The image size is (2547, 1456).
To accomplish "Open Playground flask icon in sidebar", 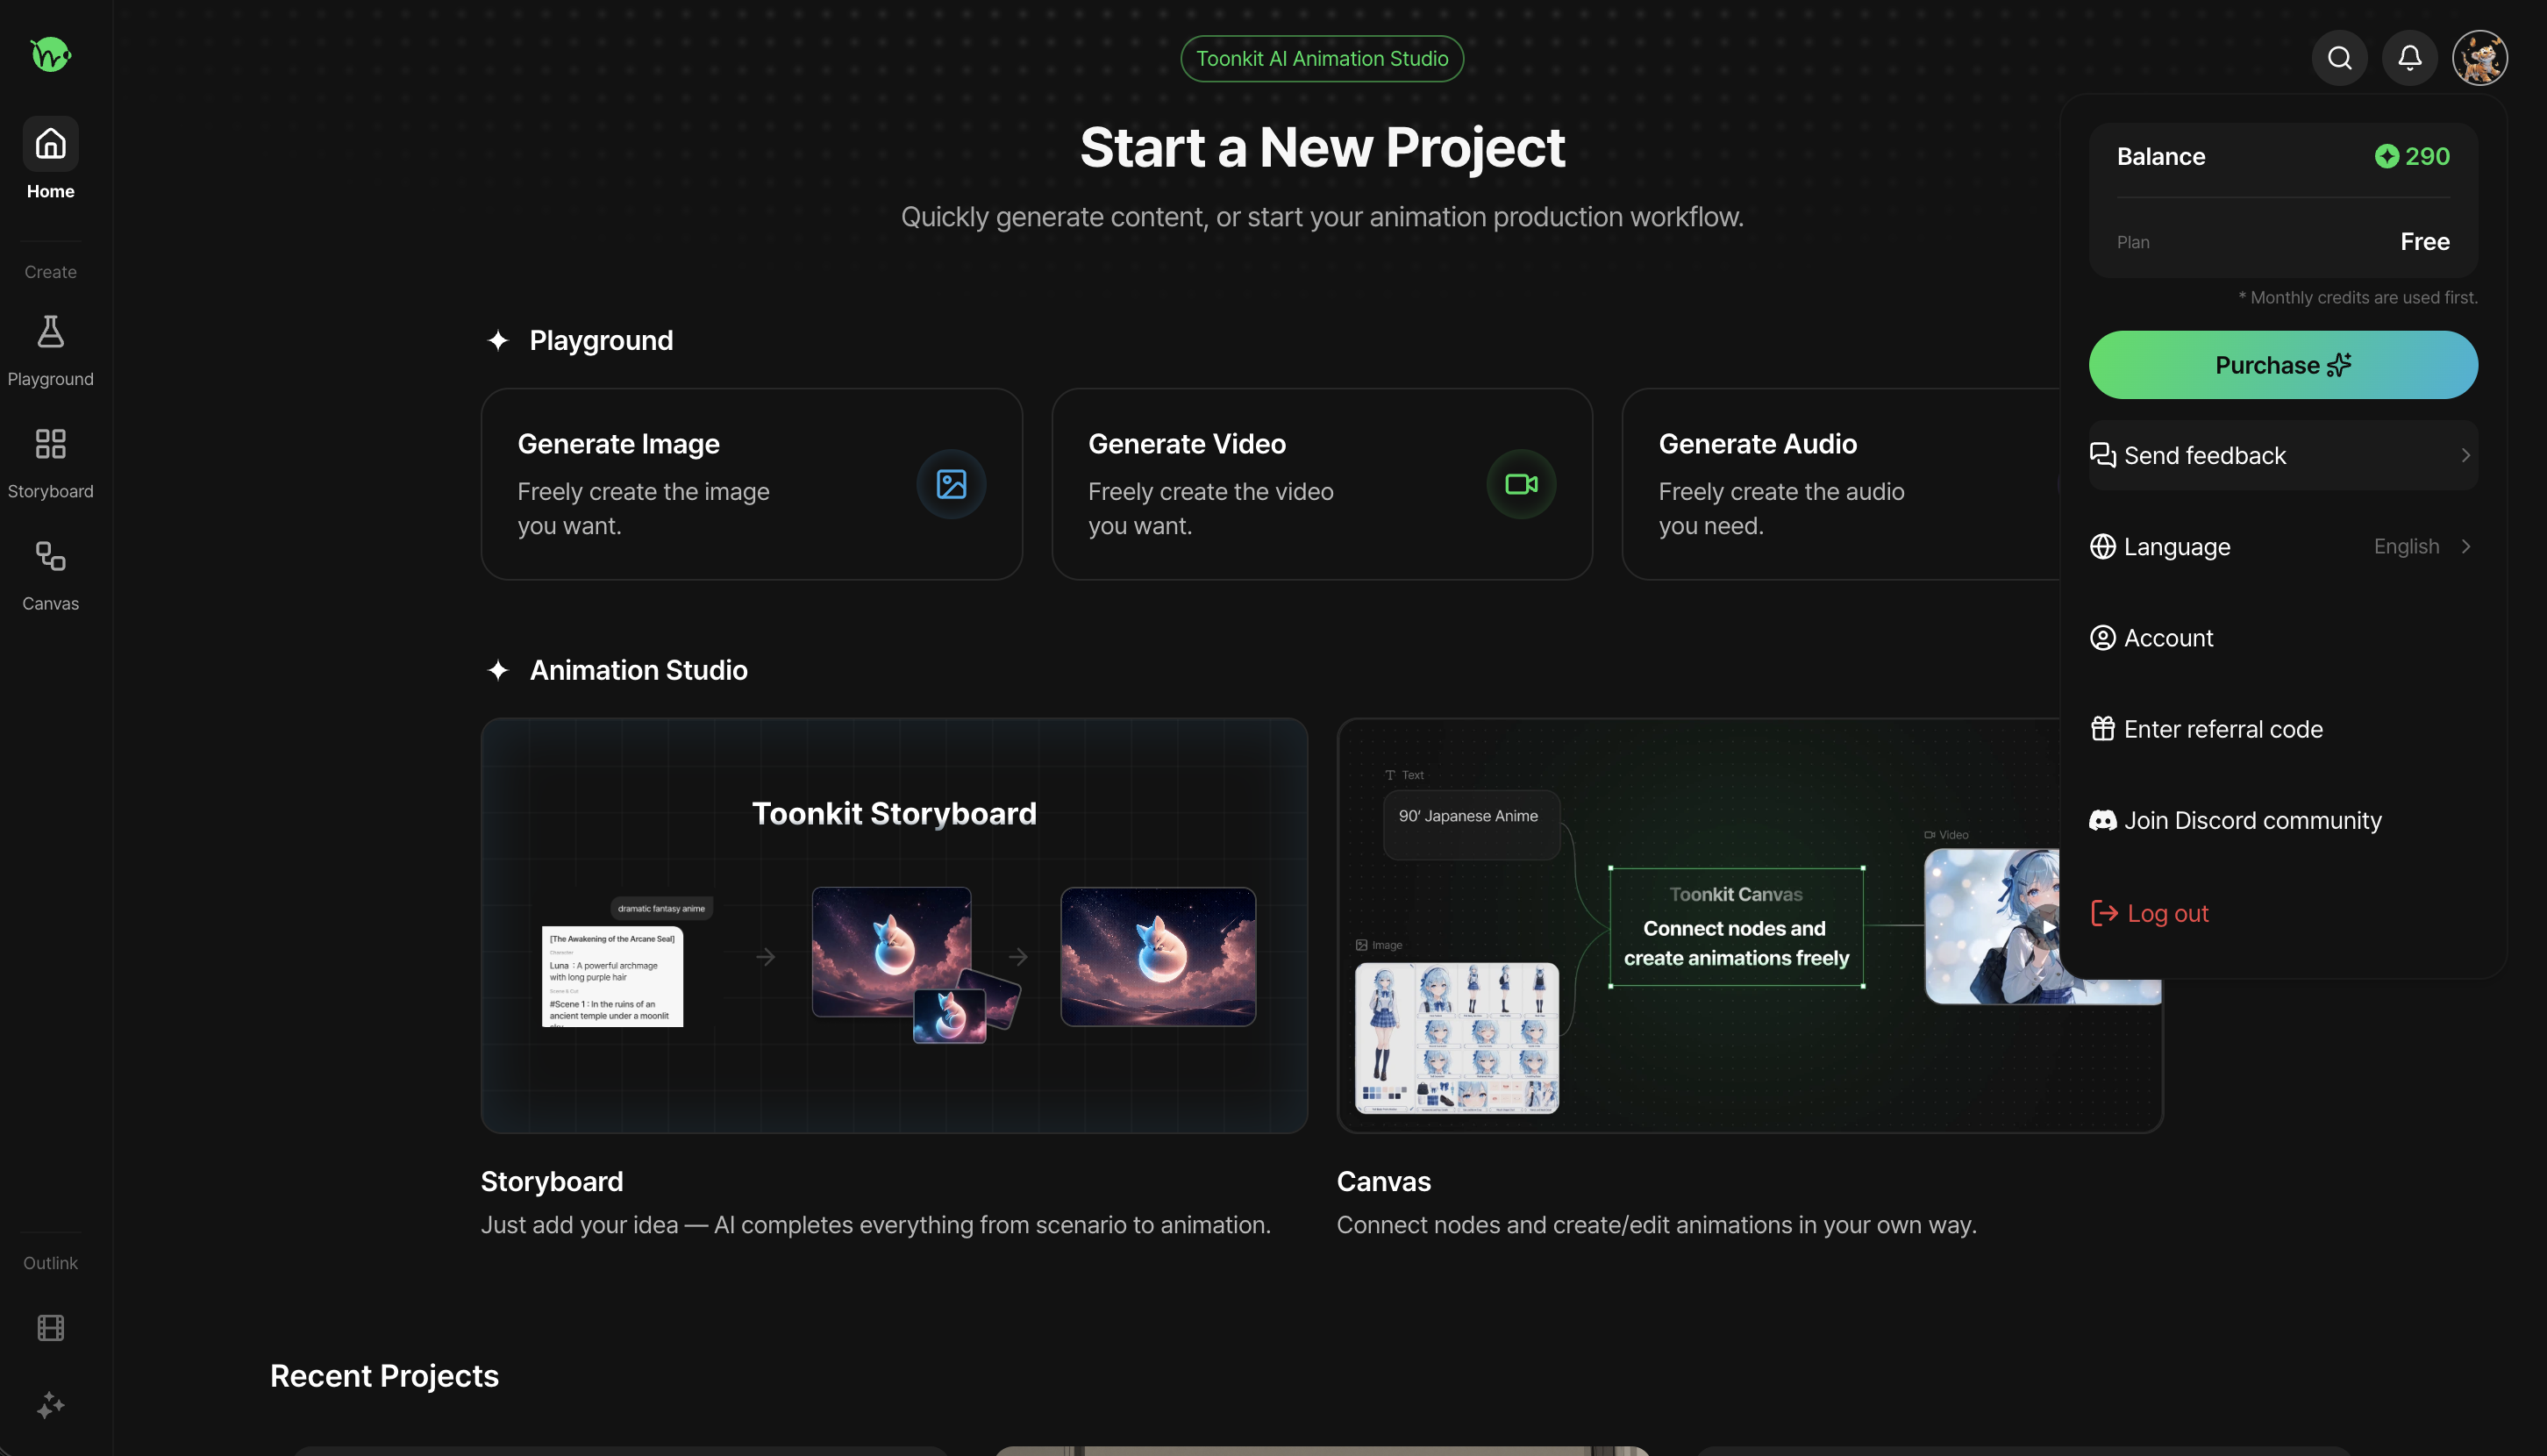I will 50,332.
